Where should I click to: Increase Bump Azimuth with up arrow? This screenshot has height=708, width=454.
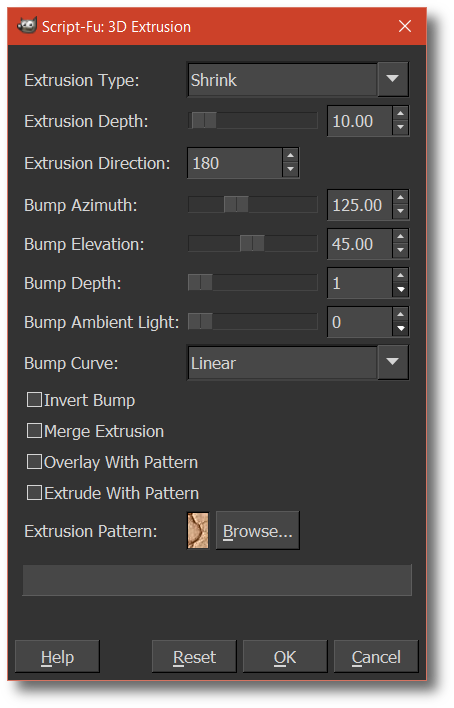pos(400,197)
